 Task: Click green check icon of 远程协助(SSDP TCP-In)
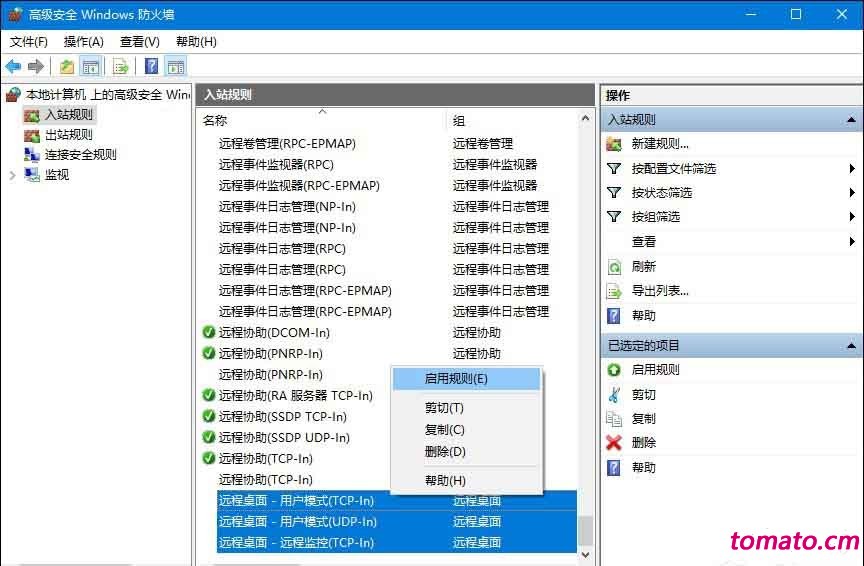click(208, 416)
